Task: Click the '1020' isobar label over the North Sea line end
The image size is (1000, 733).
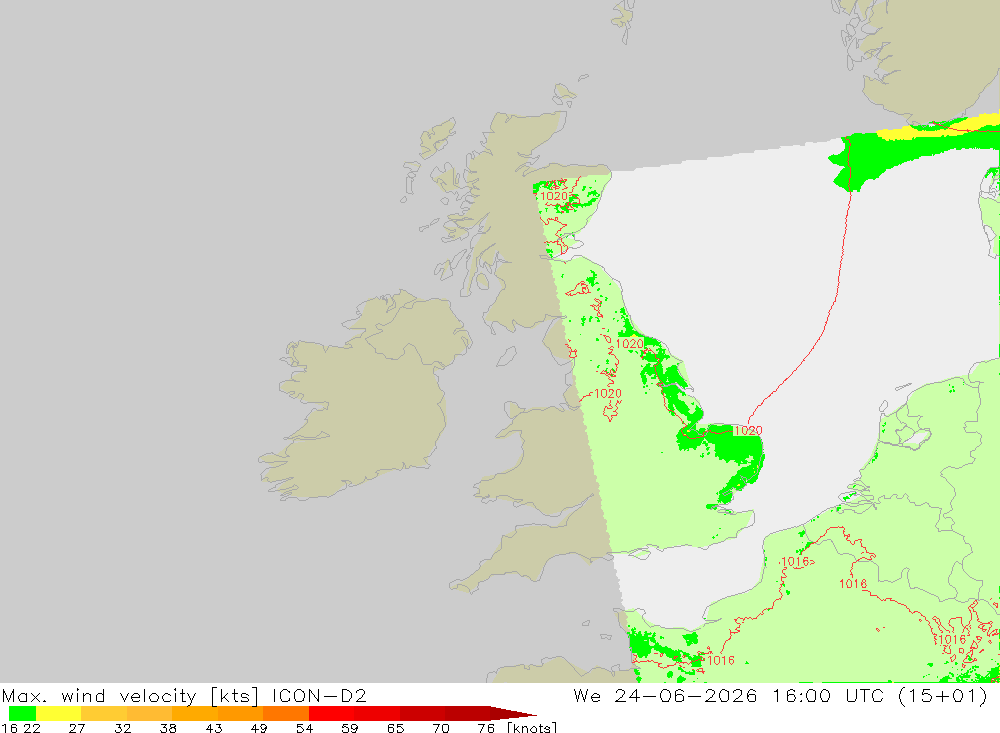Action: [748, 431]
